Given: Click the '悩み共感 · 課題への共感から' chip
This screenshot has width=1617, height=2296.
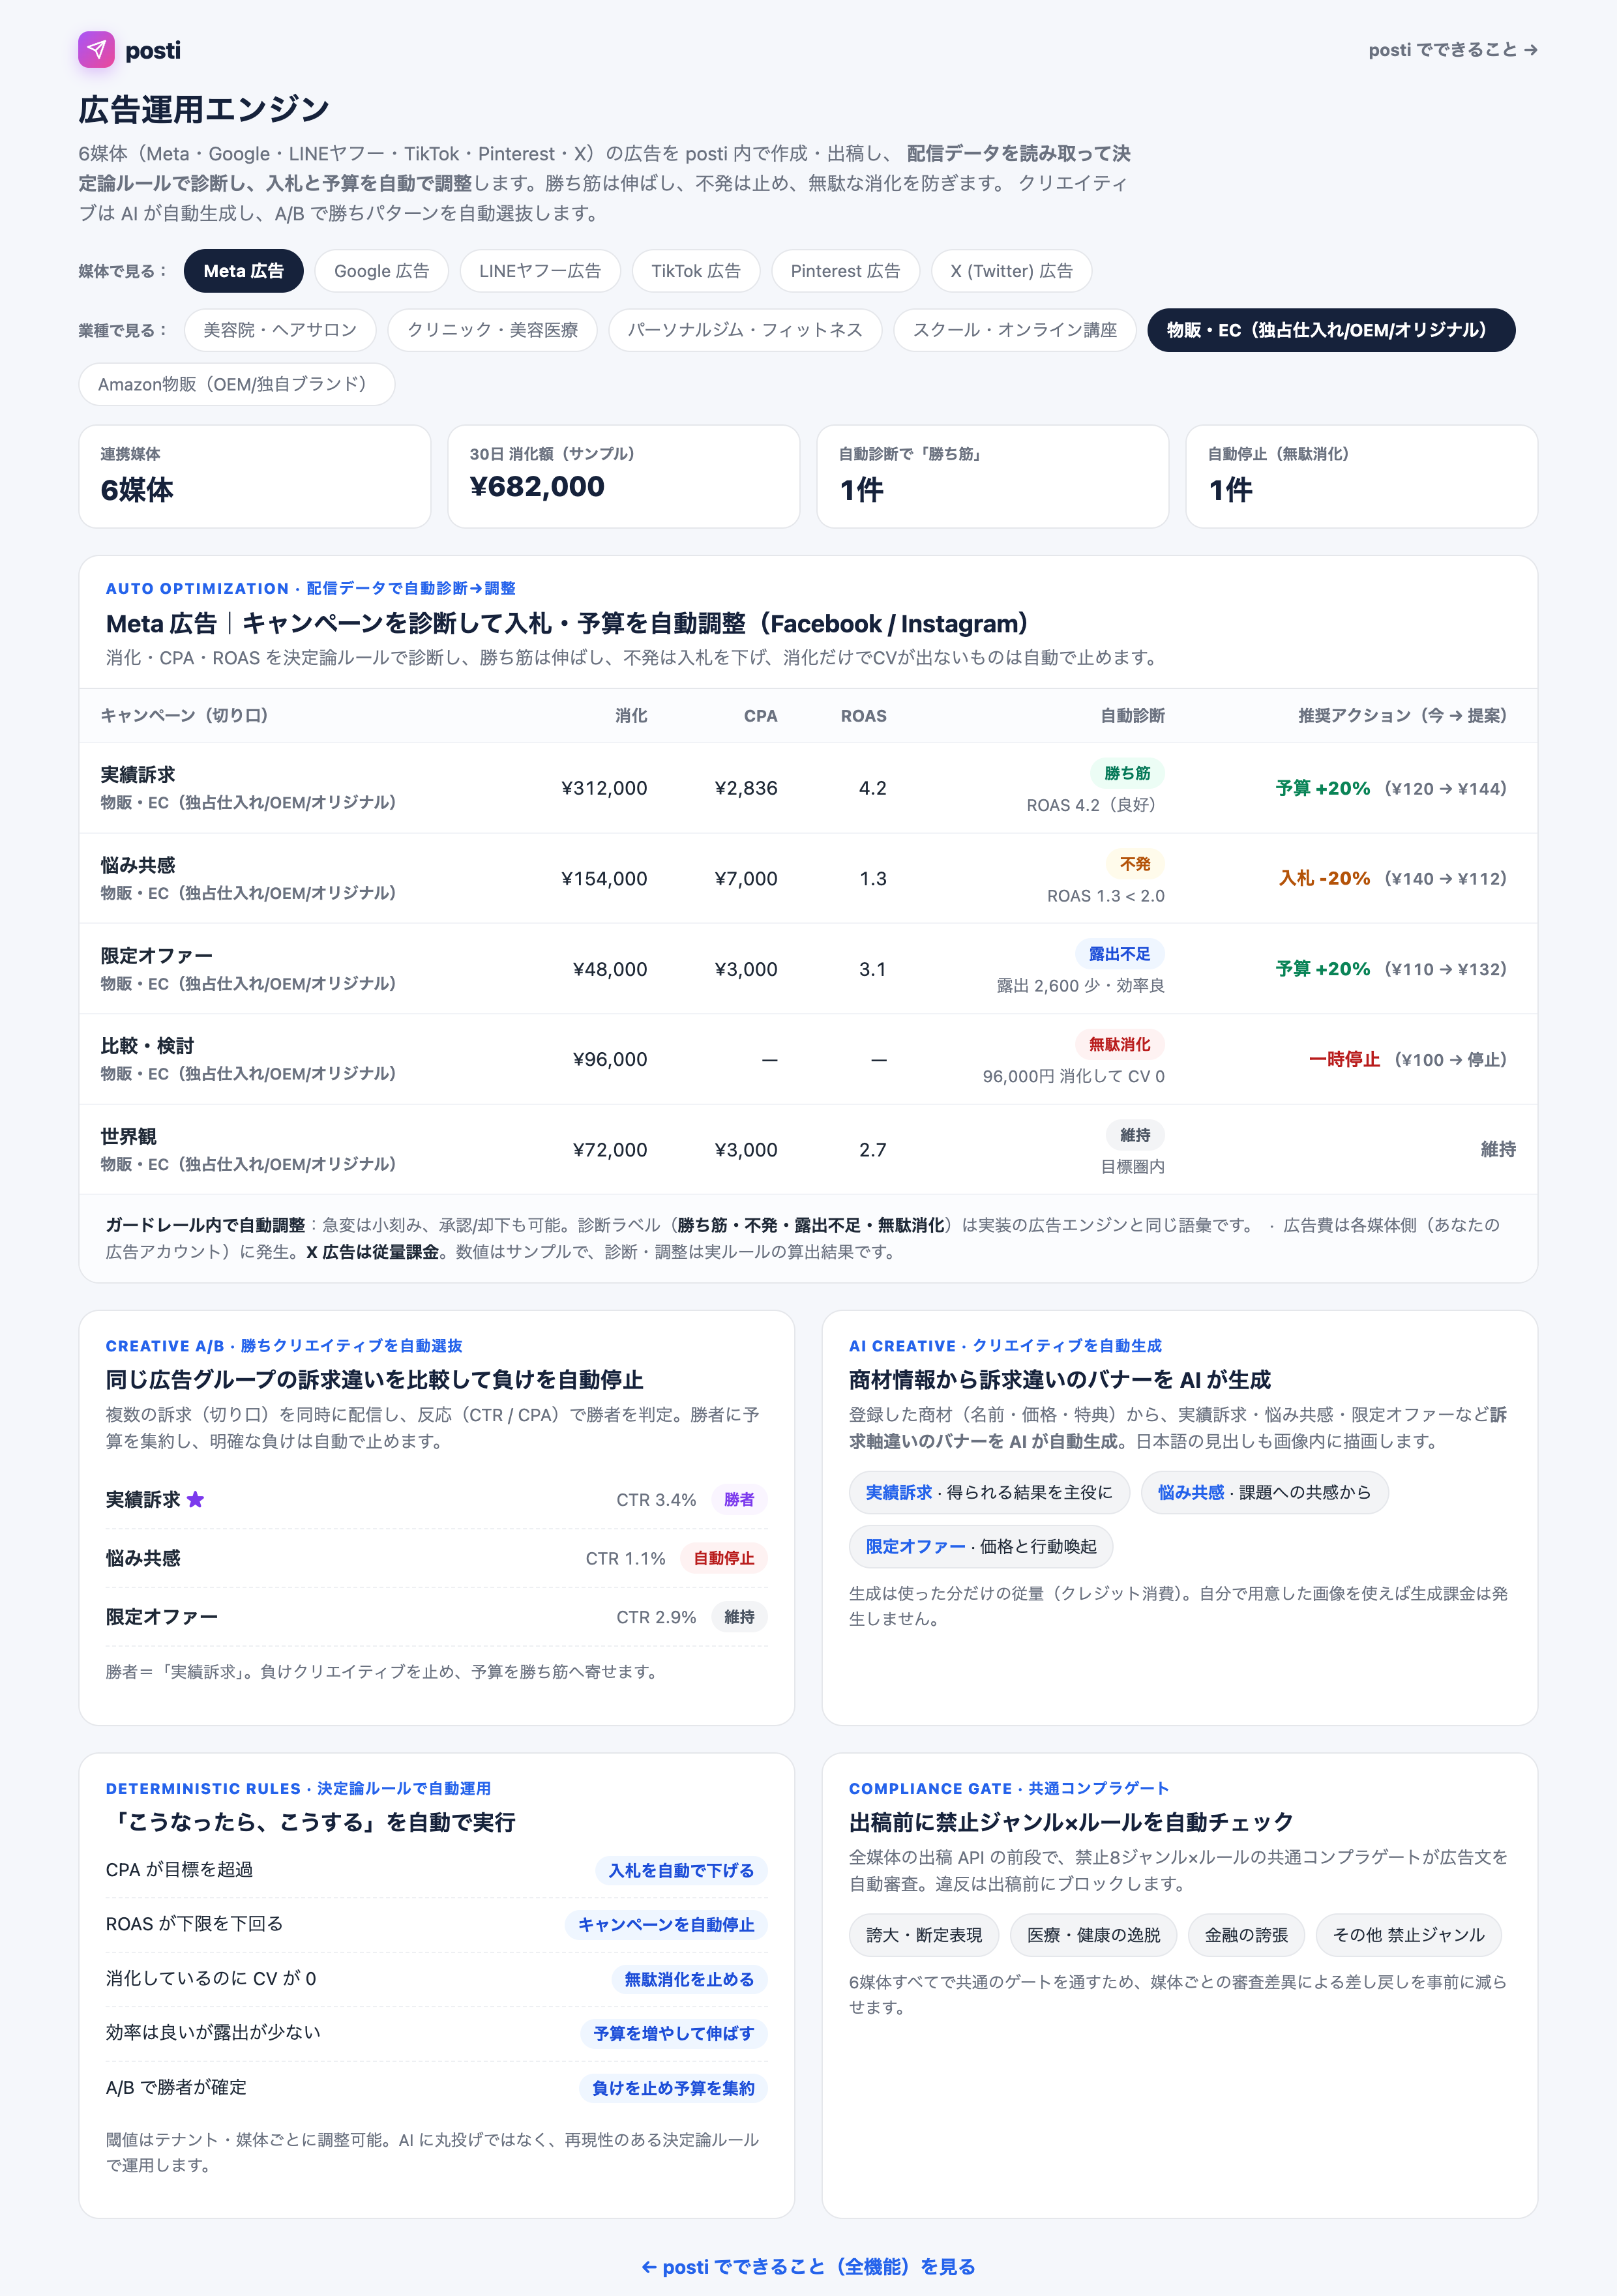Looking at the screenshot, I should click(1264, 1492).
